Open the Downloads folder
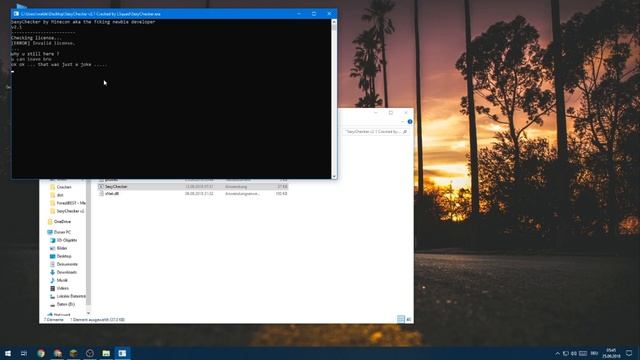 63,272
